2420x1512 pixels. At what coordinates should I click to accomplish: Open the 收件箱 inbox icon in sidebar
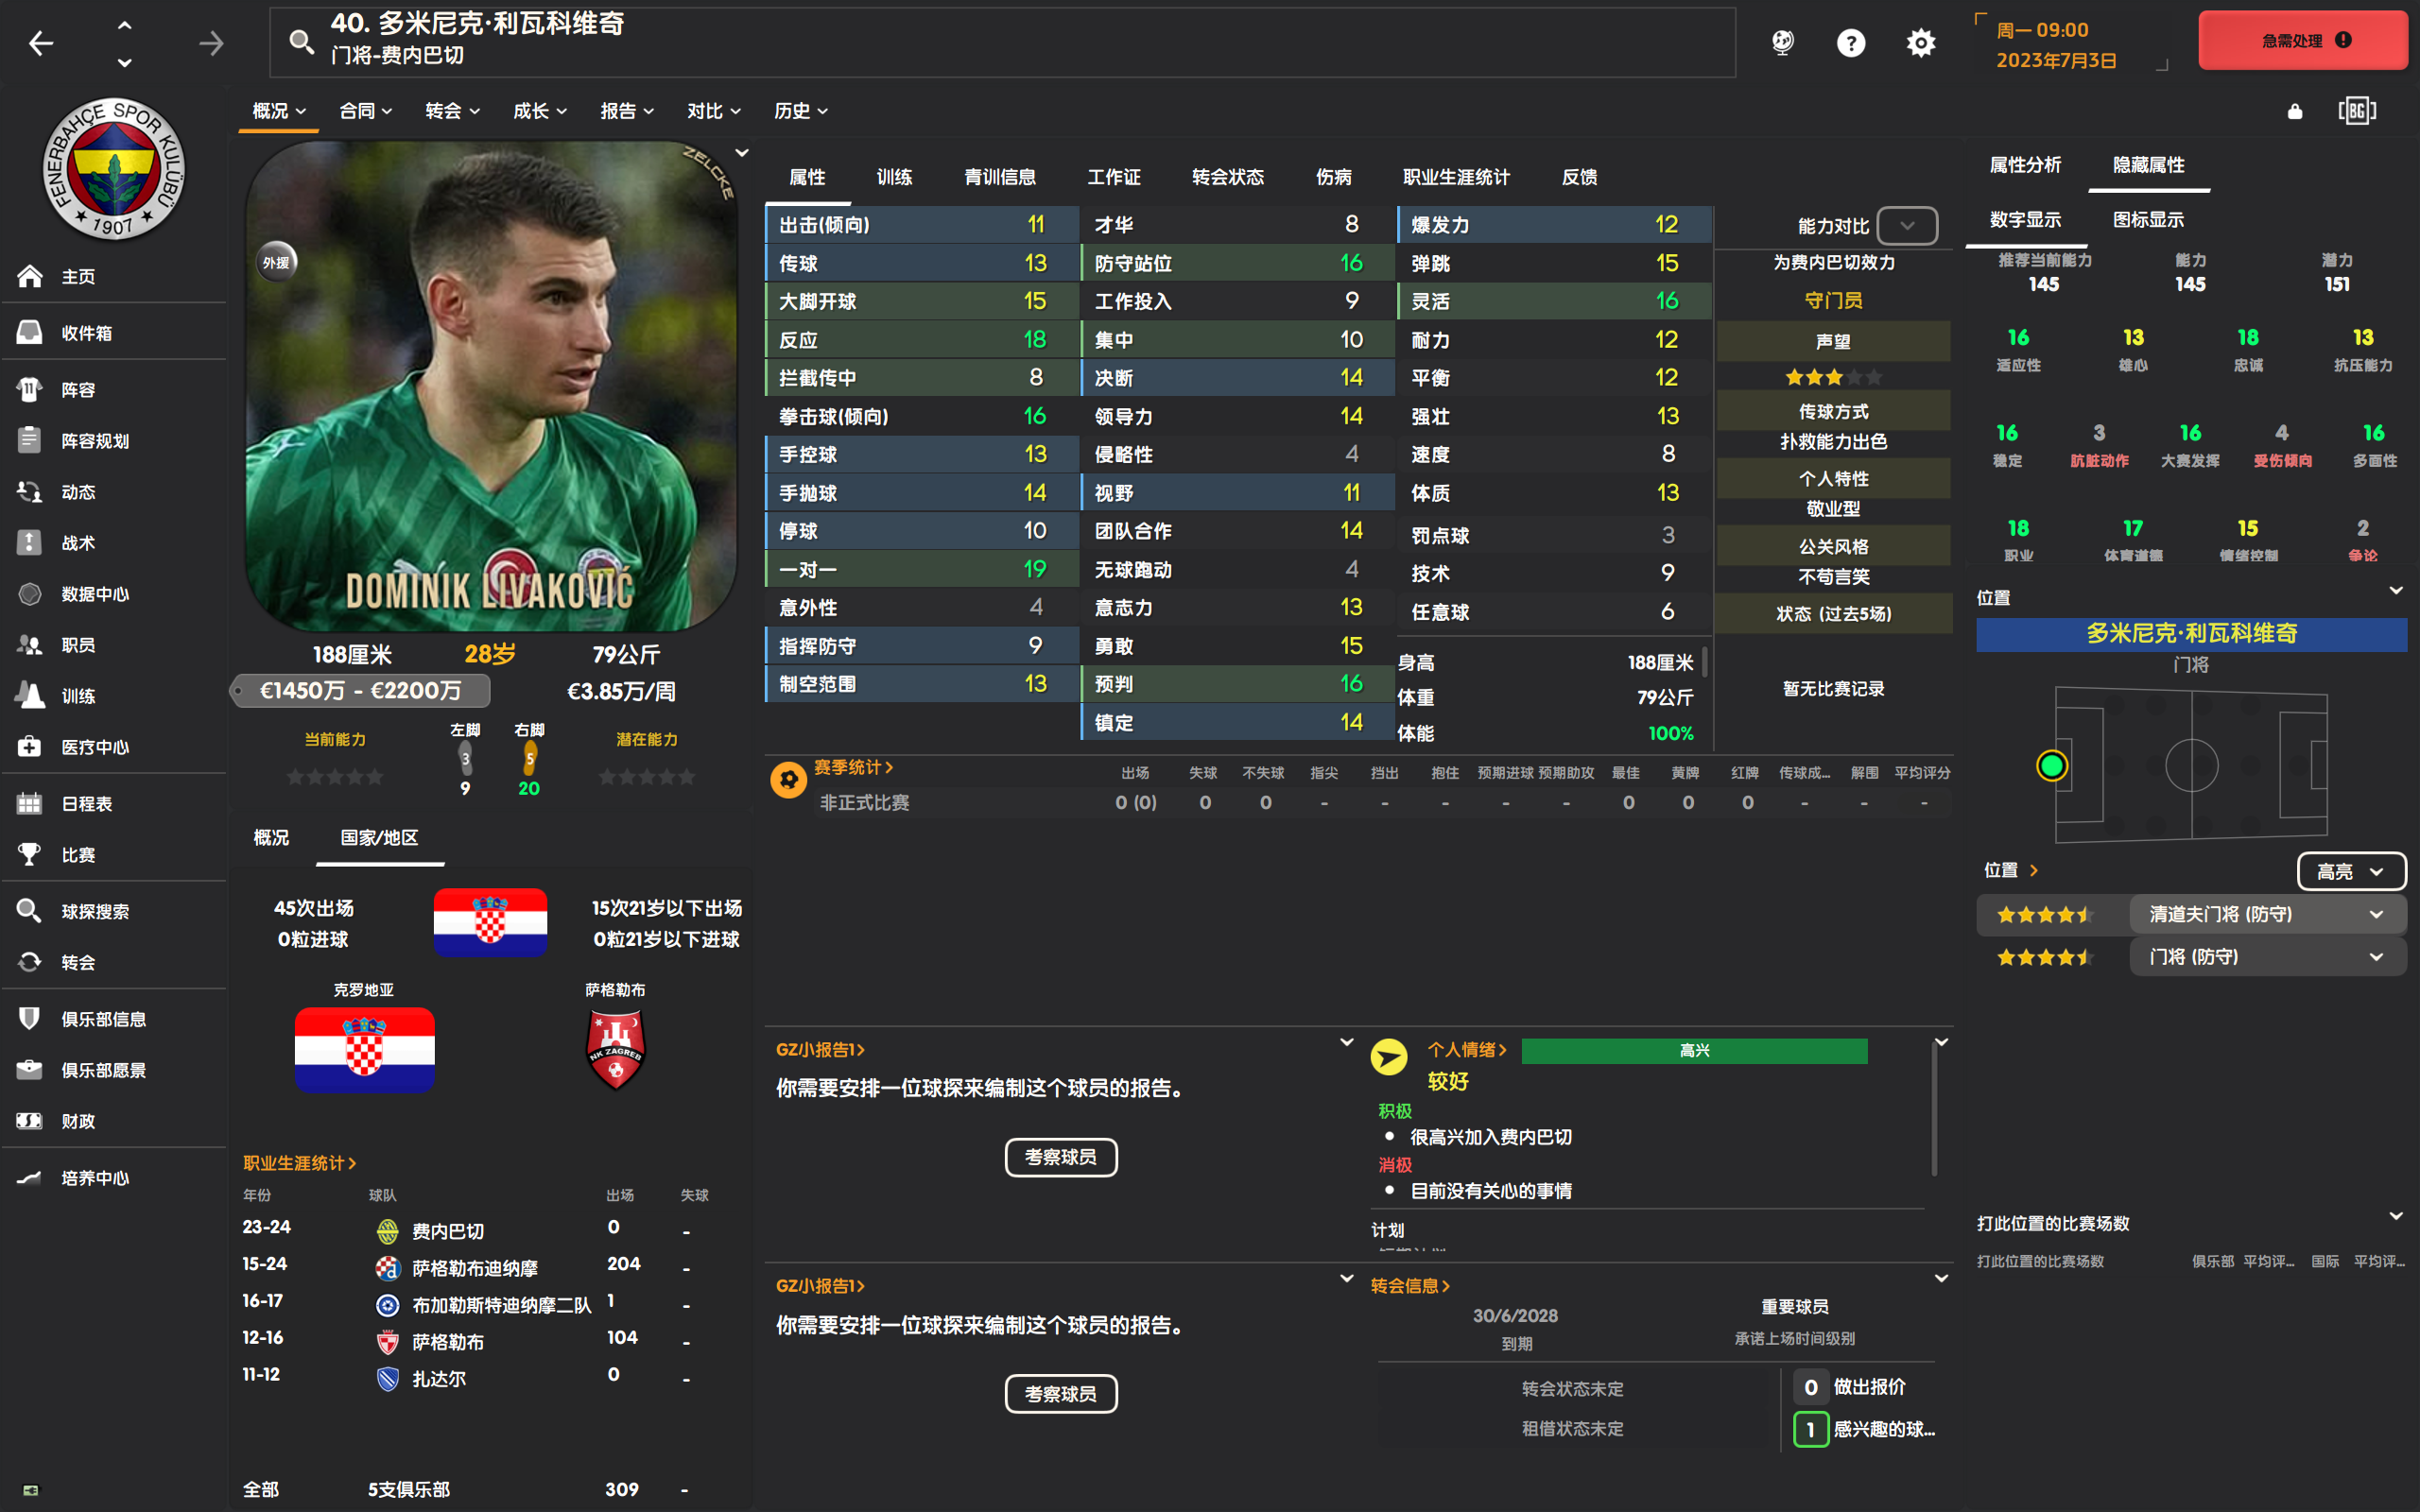[x=30, y=333]
